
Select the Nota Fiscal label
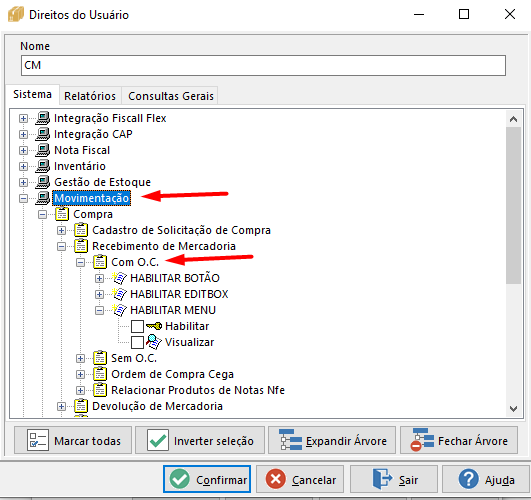(x=82, y=150)
